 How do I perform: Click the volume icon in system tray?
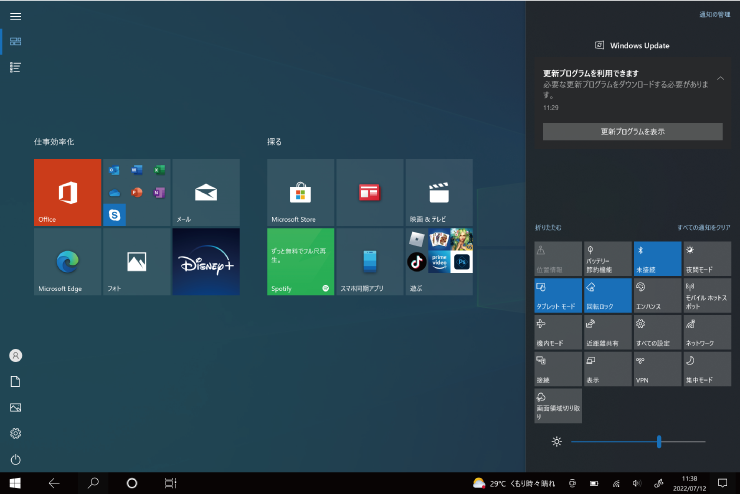(x=637, y=483)
